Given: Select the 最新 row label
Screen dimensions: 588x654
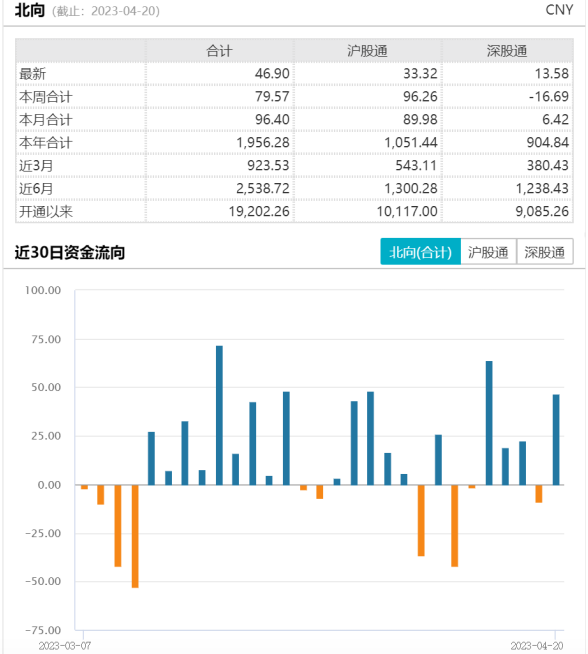Looking at the screenshot, I should coord(33,74).
